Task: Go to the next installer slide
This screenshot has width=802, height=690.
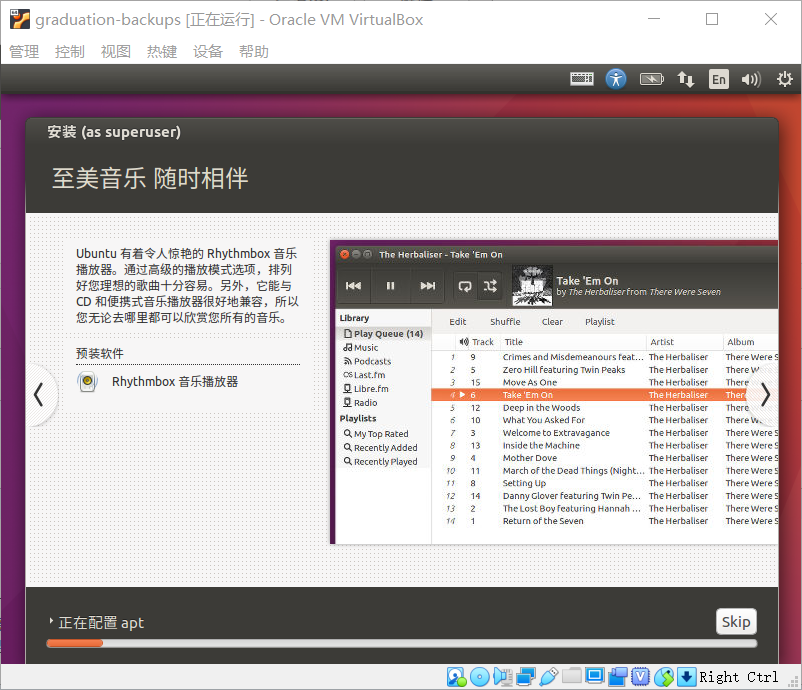Action: [765, 394]
